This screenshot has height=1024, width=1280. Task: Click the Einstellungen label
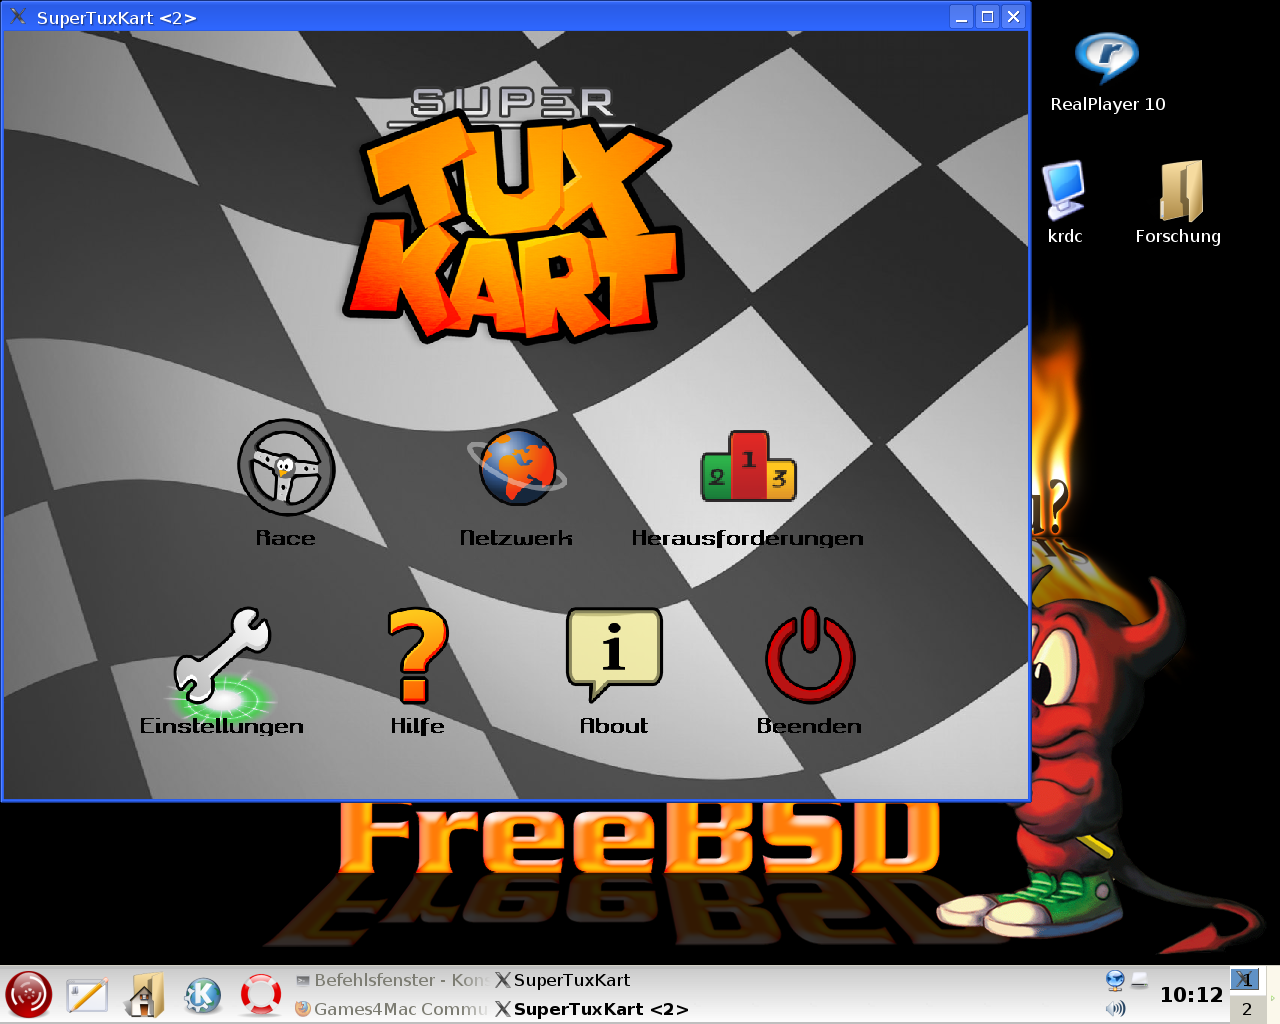pos(222,727)
